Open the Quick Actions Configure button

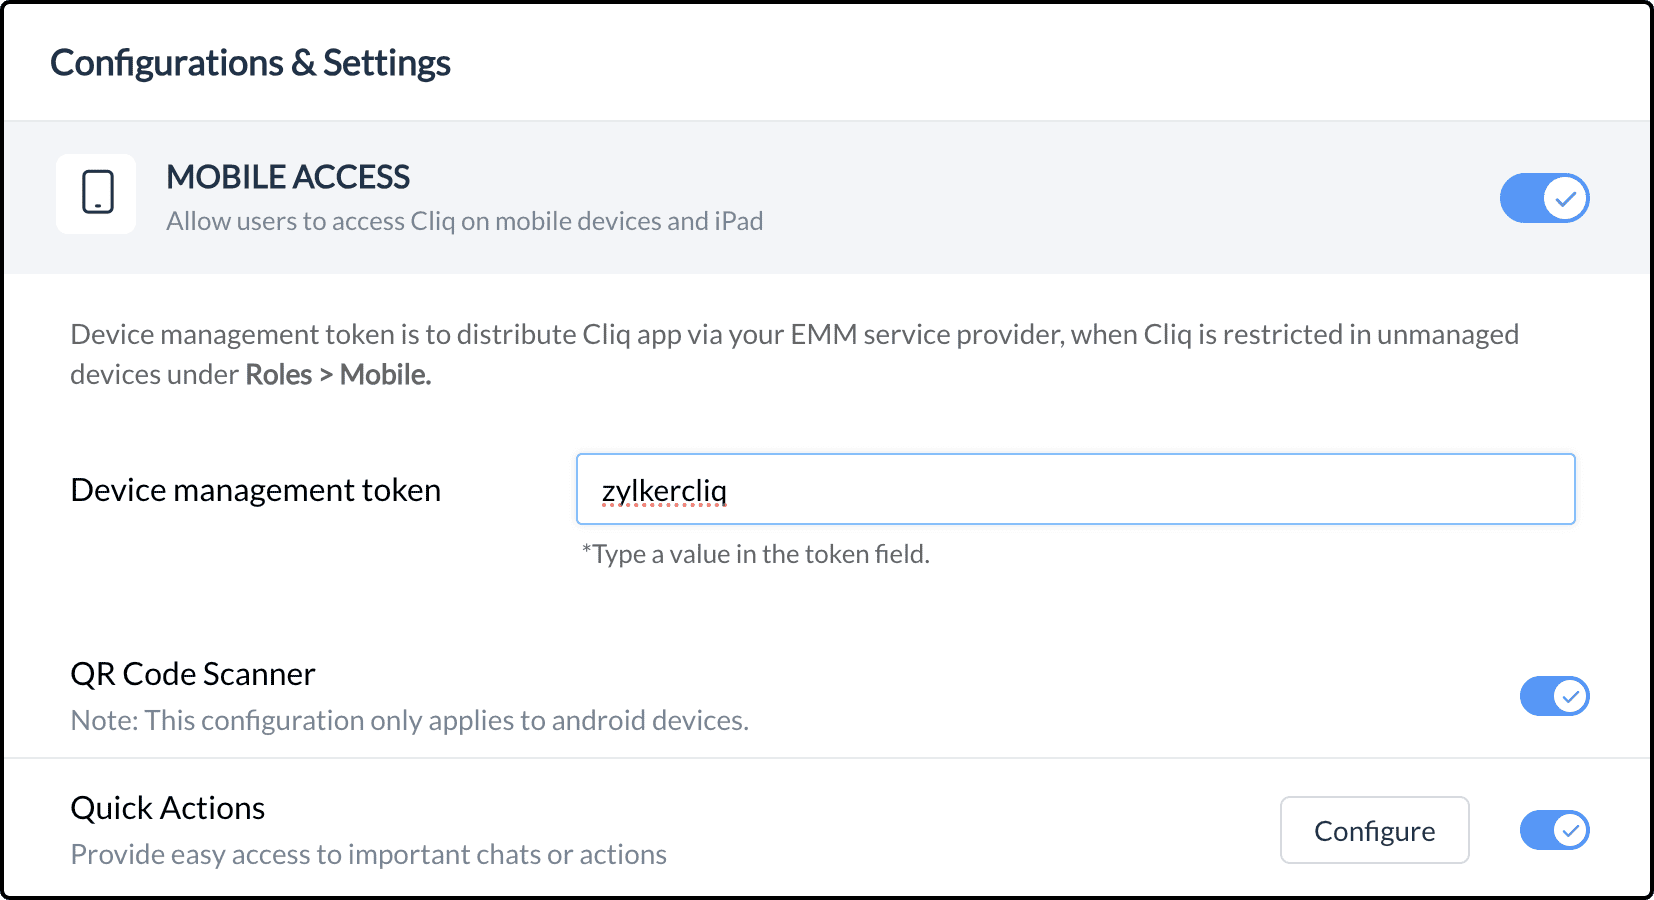click(1374, 830)
